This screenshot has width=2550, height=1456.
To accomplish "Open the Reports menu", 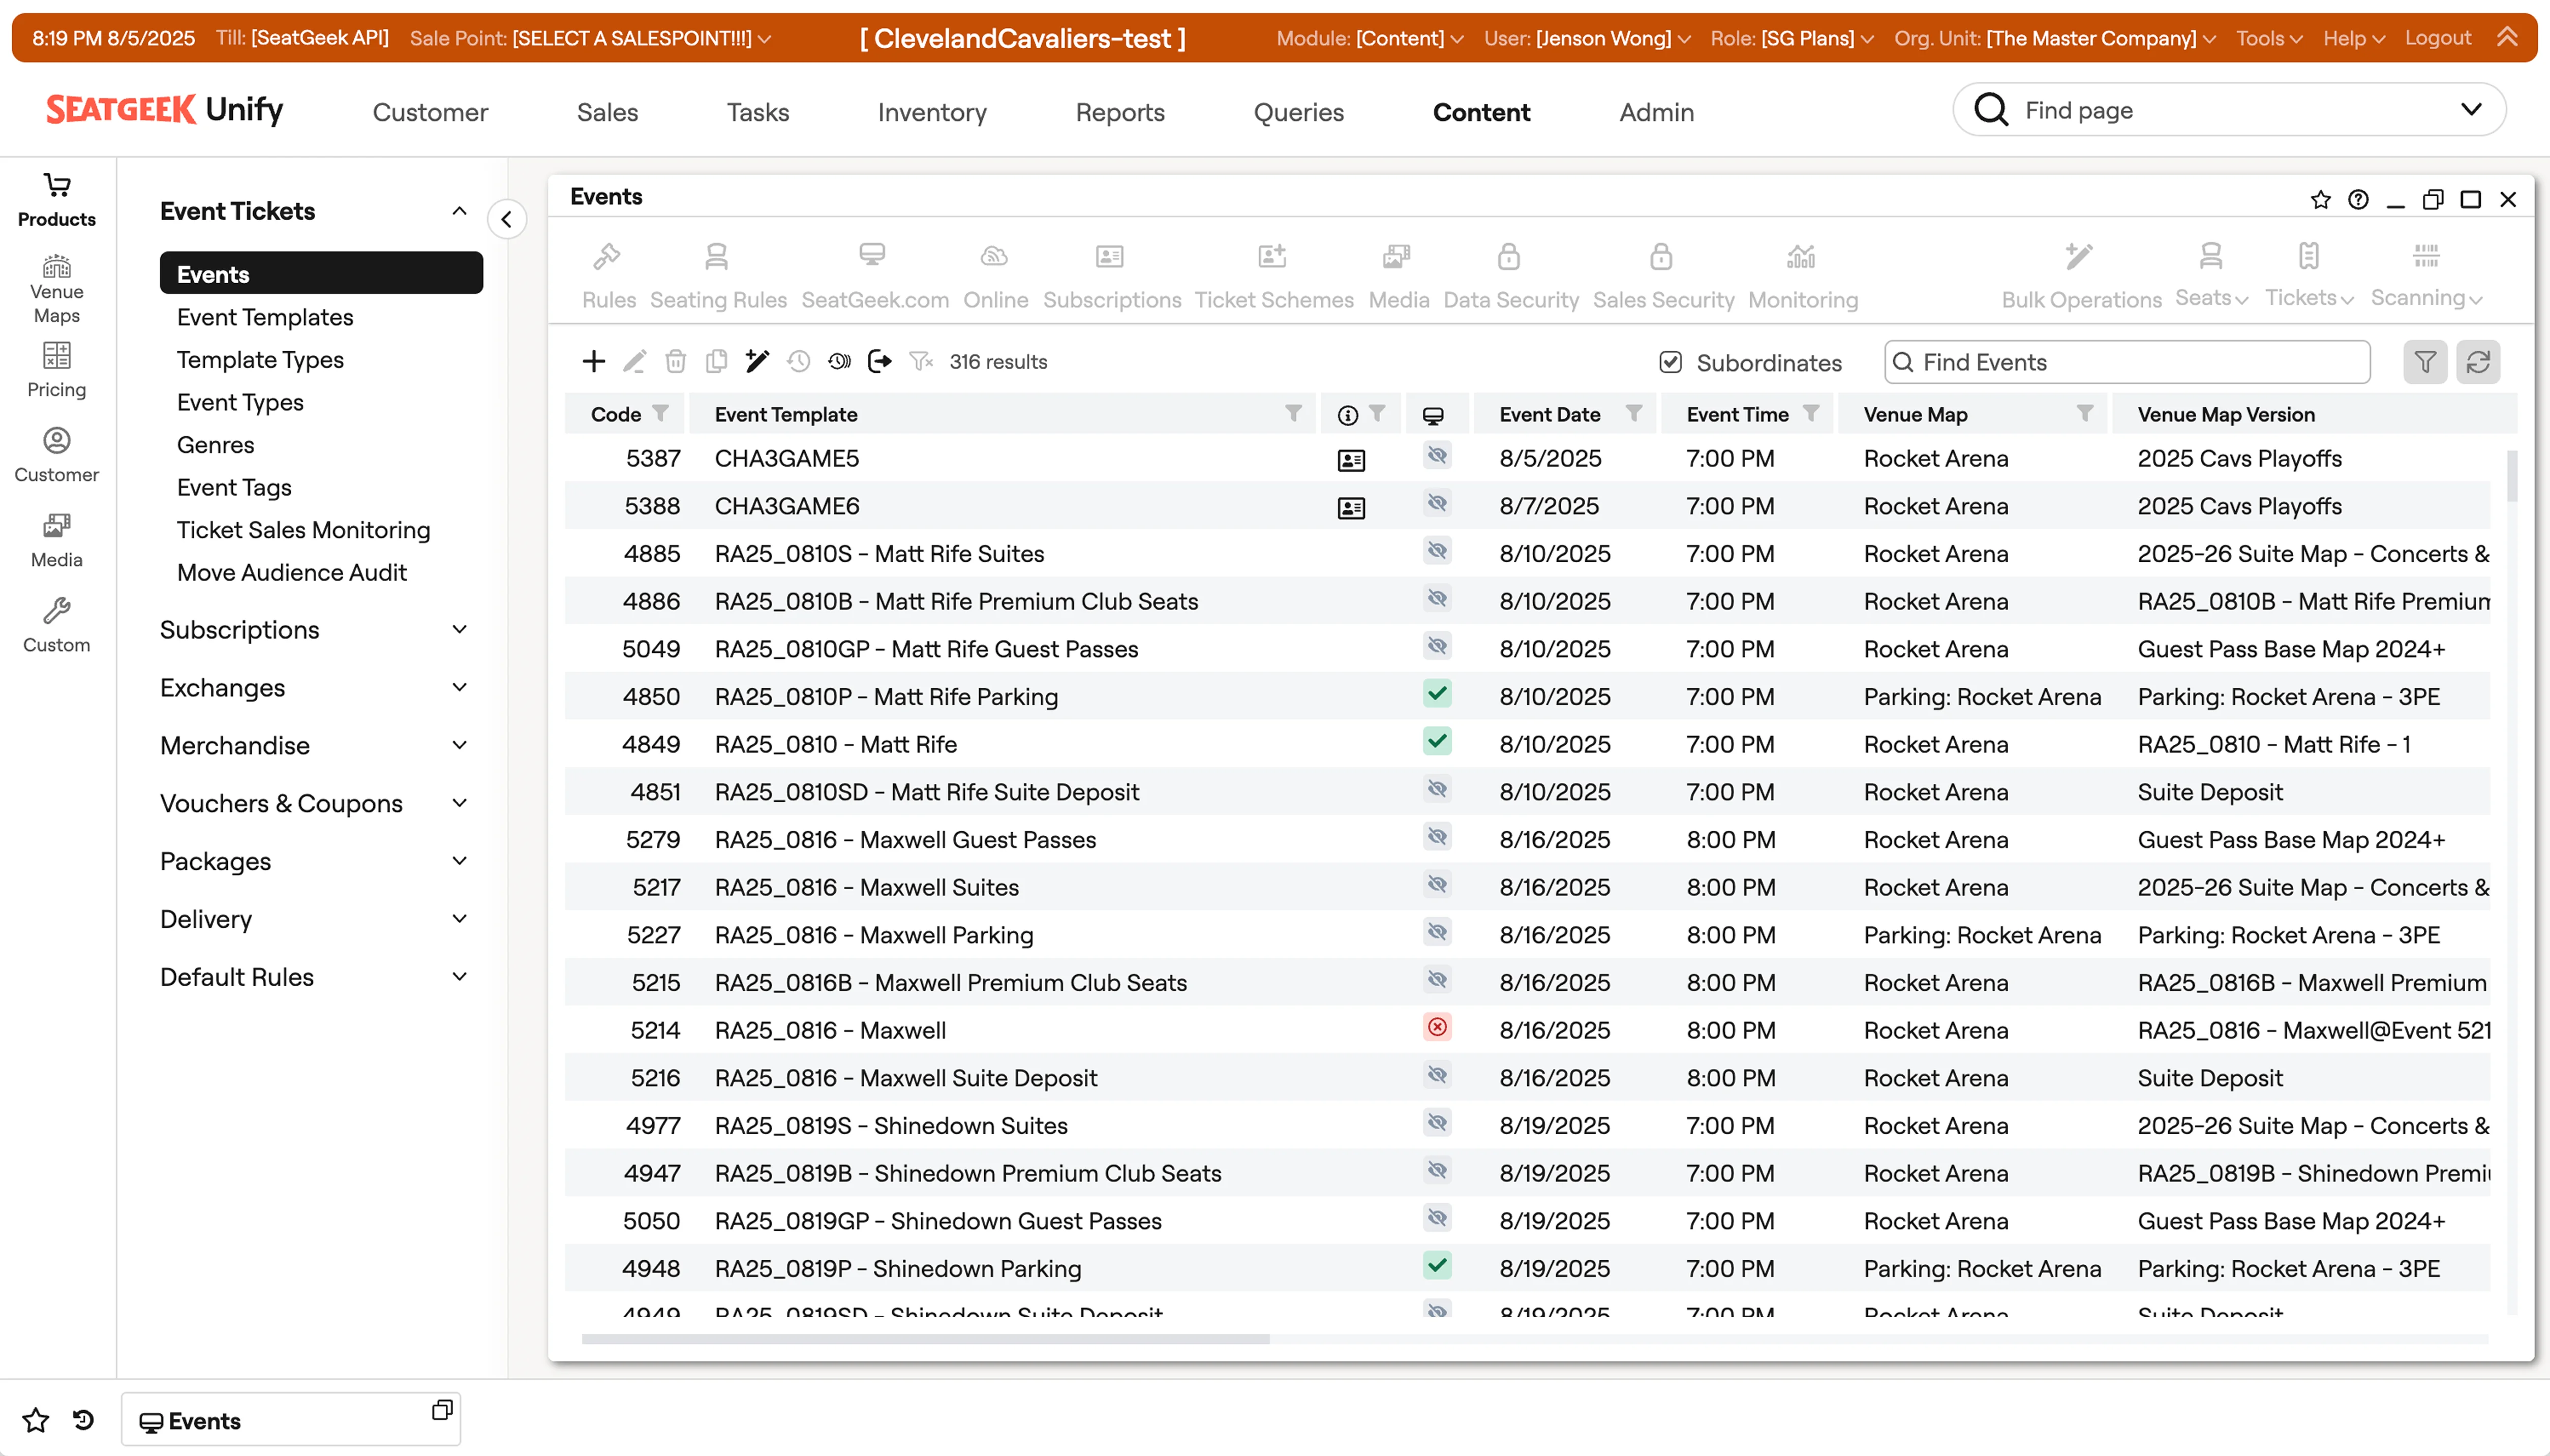I will (1119, 112).
